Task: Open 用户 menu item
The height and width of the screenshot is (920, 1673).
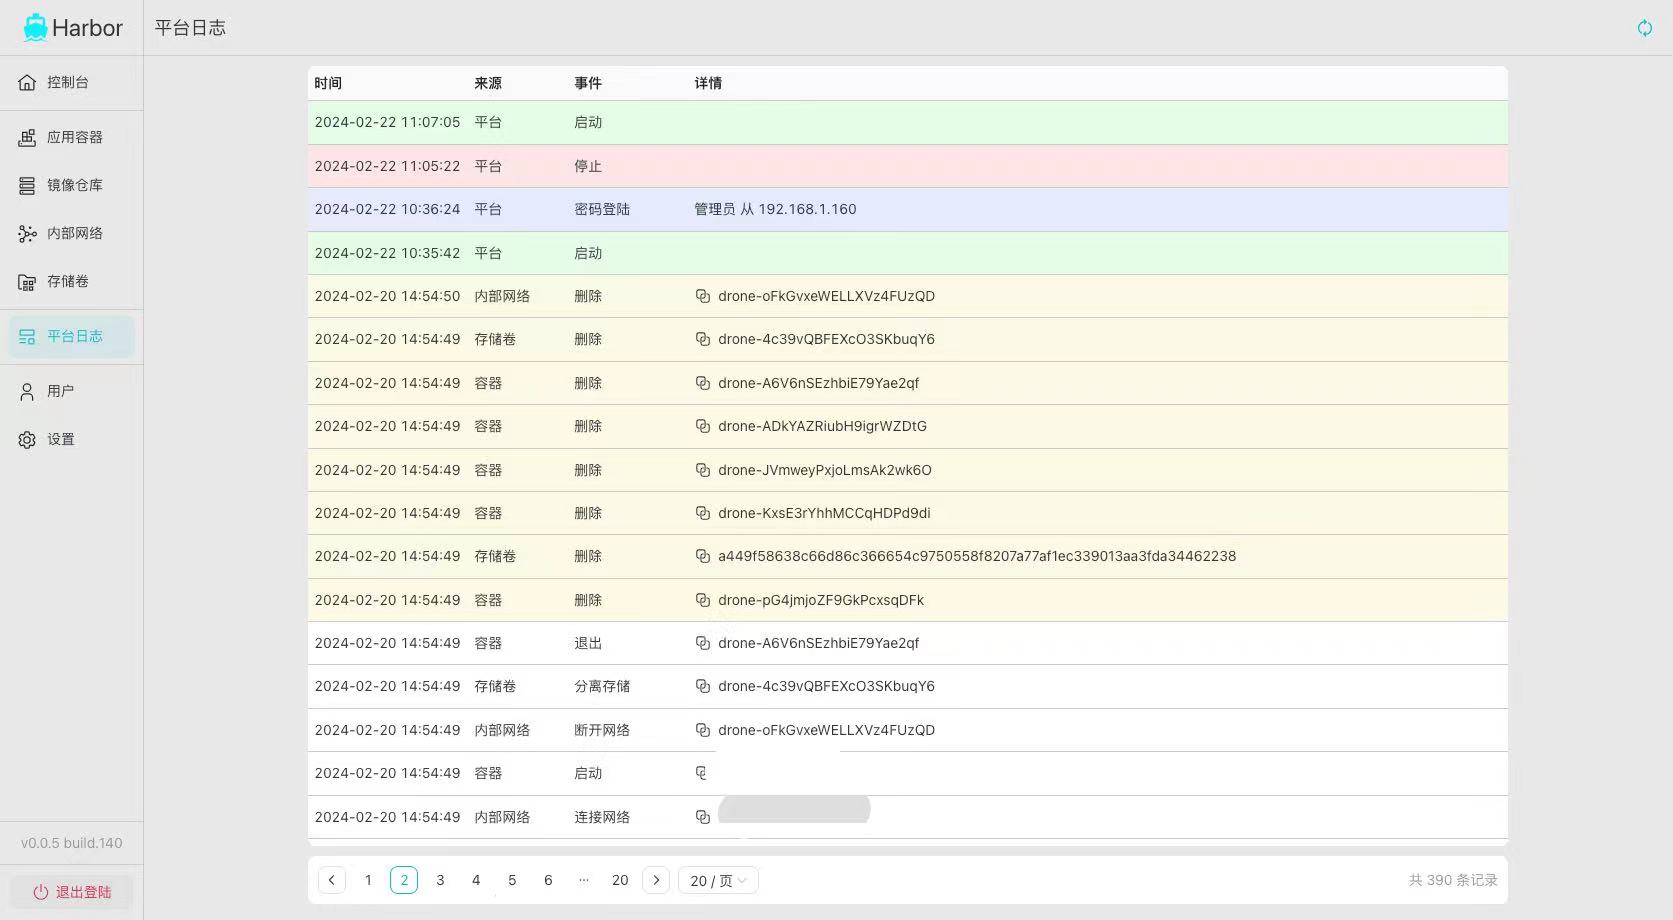Action: coord(71,392)
